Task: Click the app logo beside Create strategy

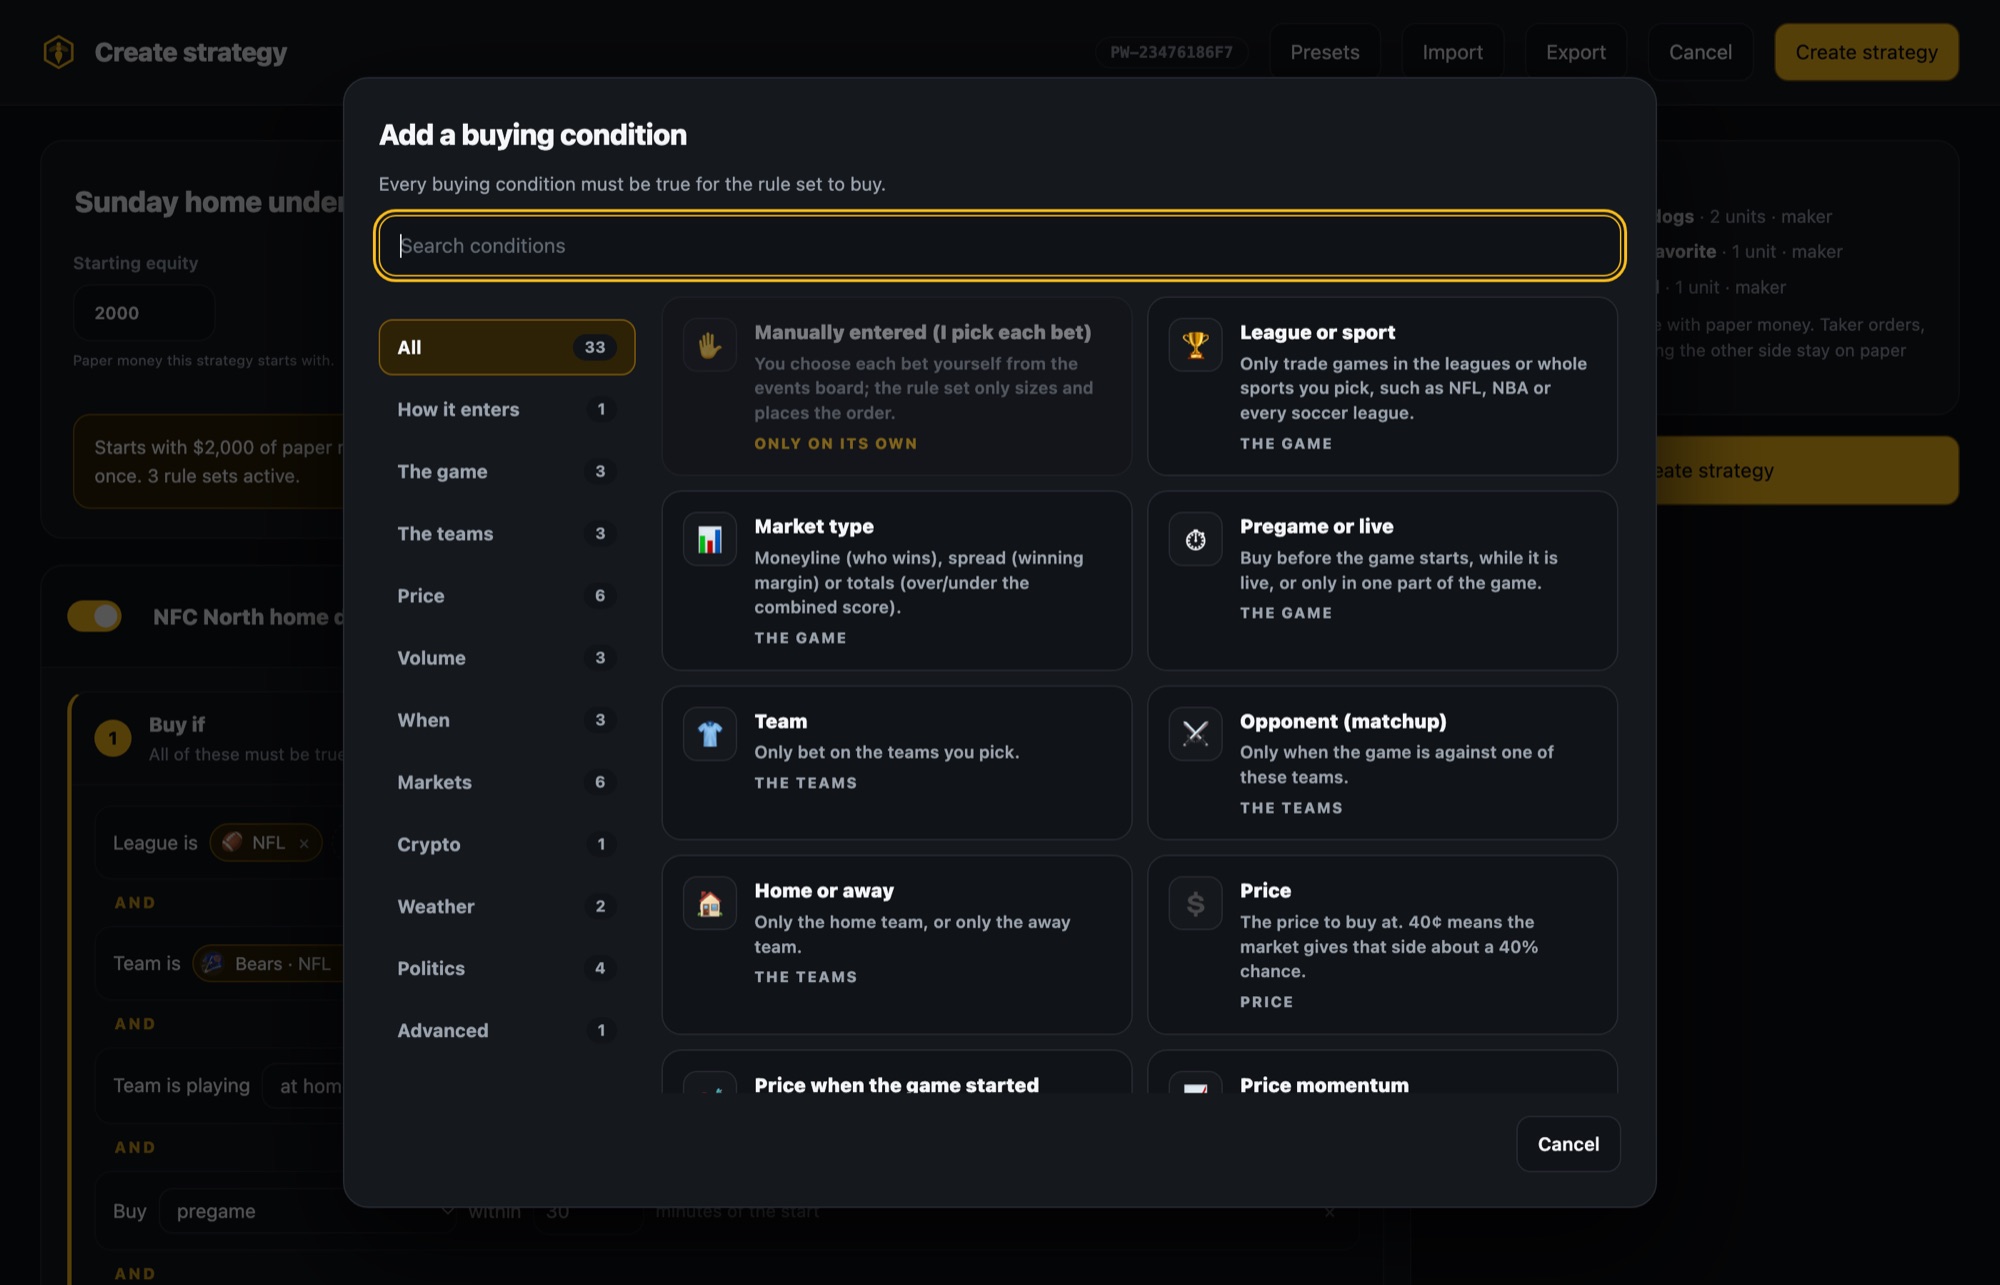Action: coord(59,52)
